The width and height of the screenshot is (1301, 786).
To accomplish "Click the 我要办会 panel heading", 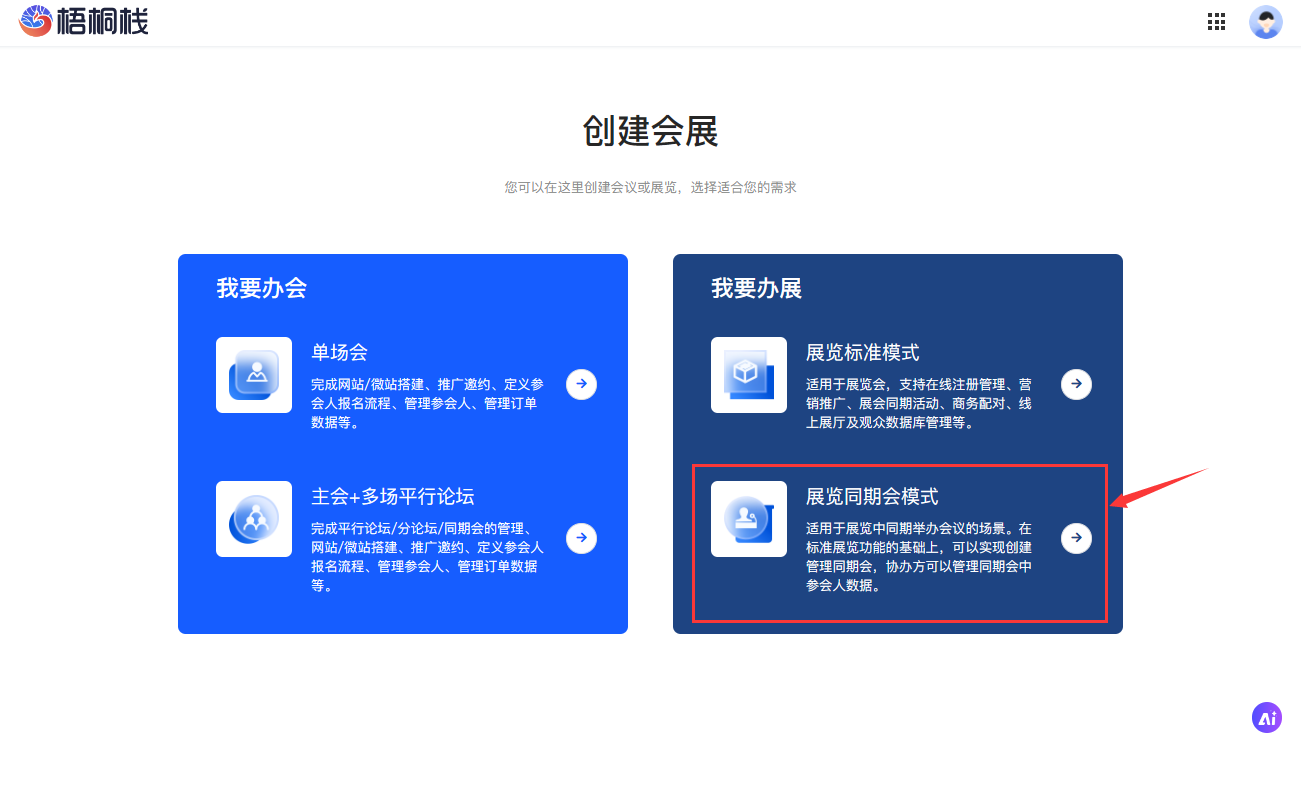I will click(261, 289).
